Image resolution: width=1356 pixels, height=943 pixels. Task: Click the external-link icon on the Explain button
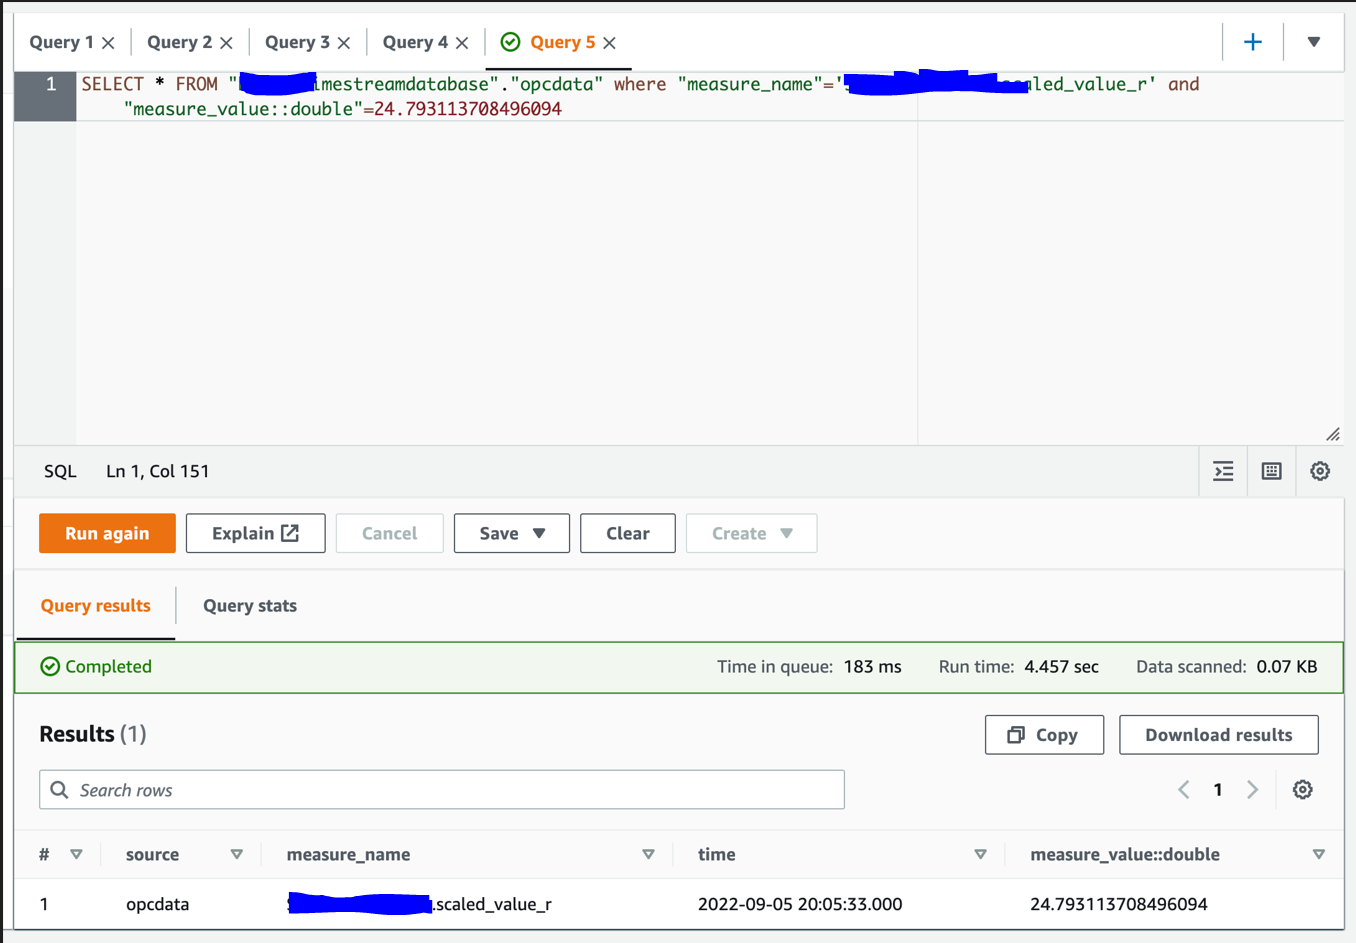pos(290,532)
